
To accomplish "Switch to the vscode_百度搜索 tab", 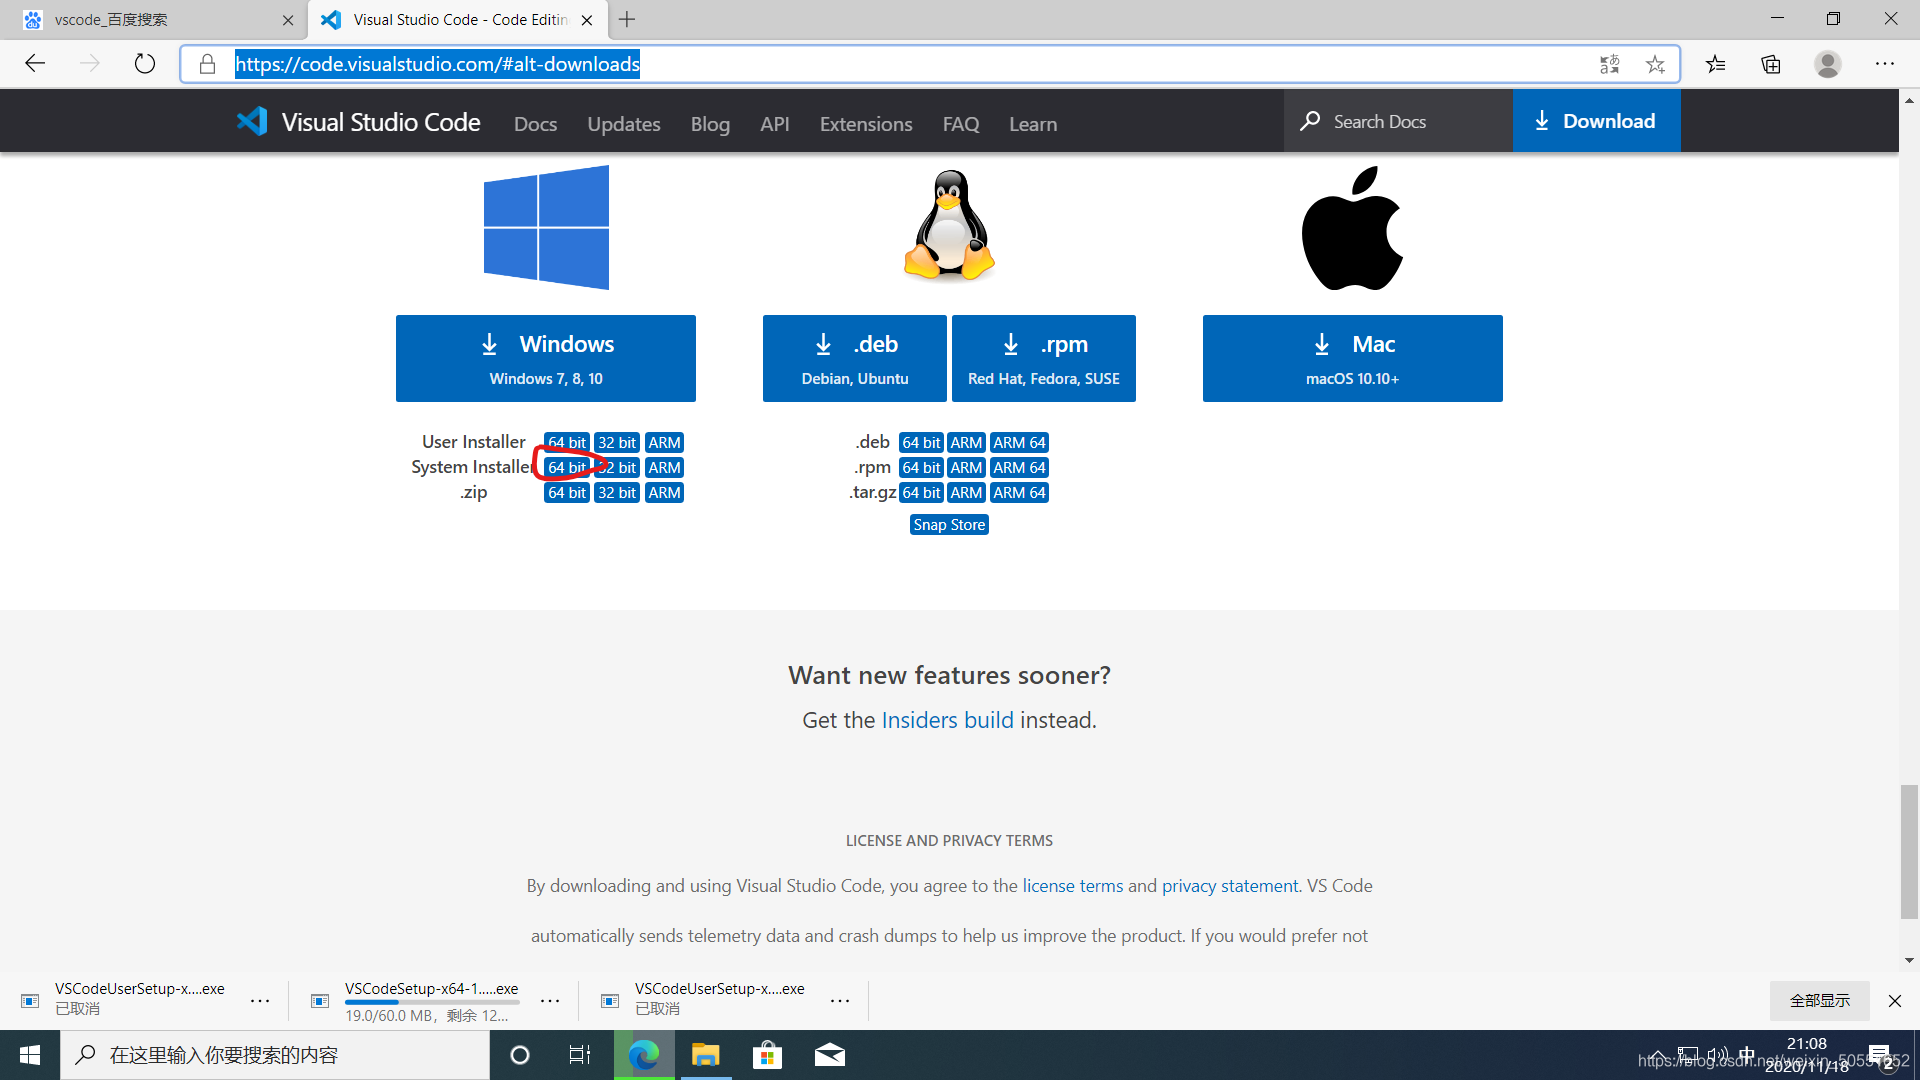I will 153,20.
